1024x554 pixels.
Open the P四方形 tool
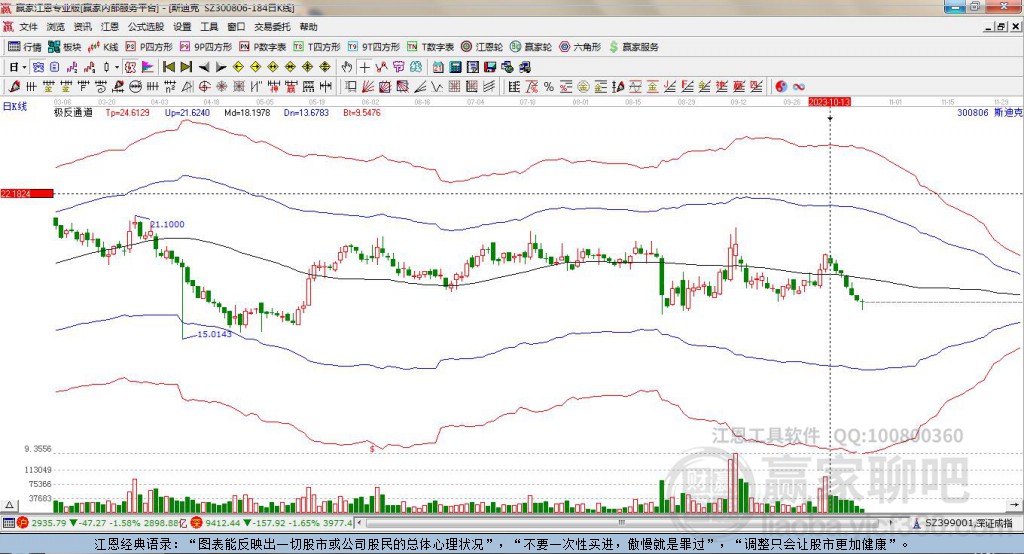[x=149, y=47]
